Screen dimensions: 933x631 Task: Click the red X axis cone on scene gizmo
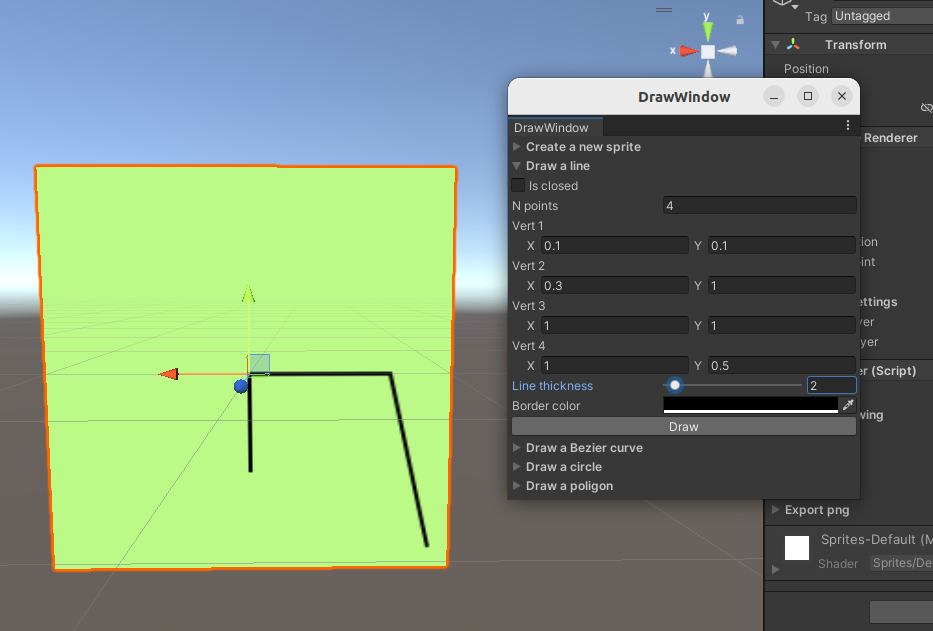click(x=687, y=51)
